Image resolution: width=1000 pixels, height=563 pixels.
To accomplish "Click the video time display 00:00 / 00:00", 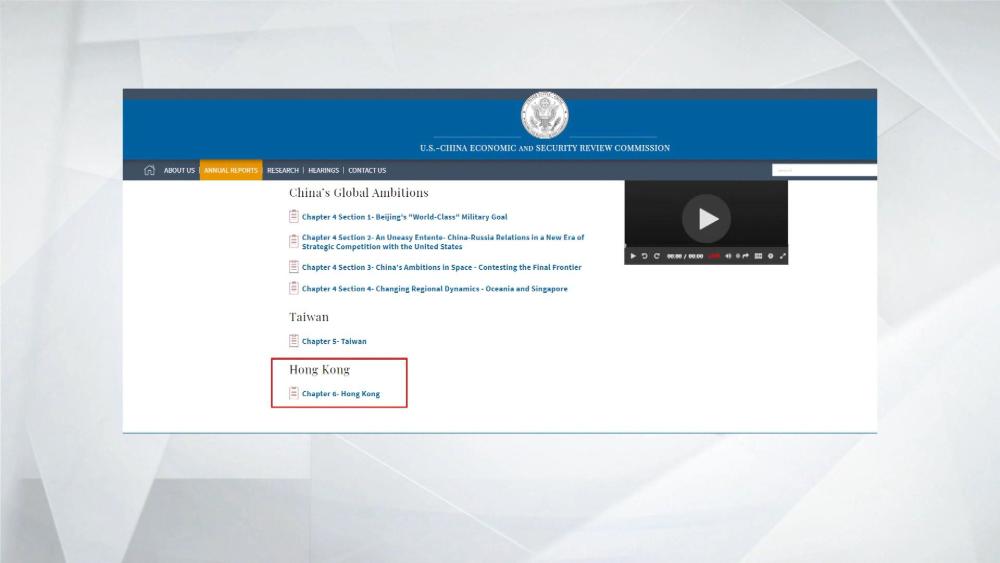I will 685,256.
